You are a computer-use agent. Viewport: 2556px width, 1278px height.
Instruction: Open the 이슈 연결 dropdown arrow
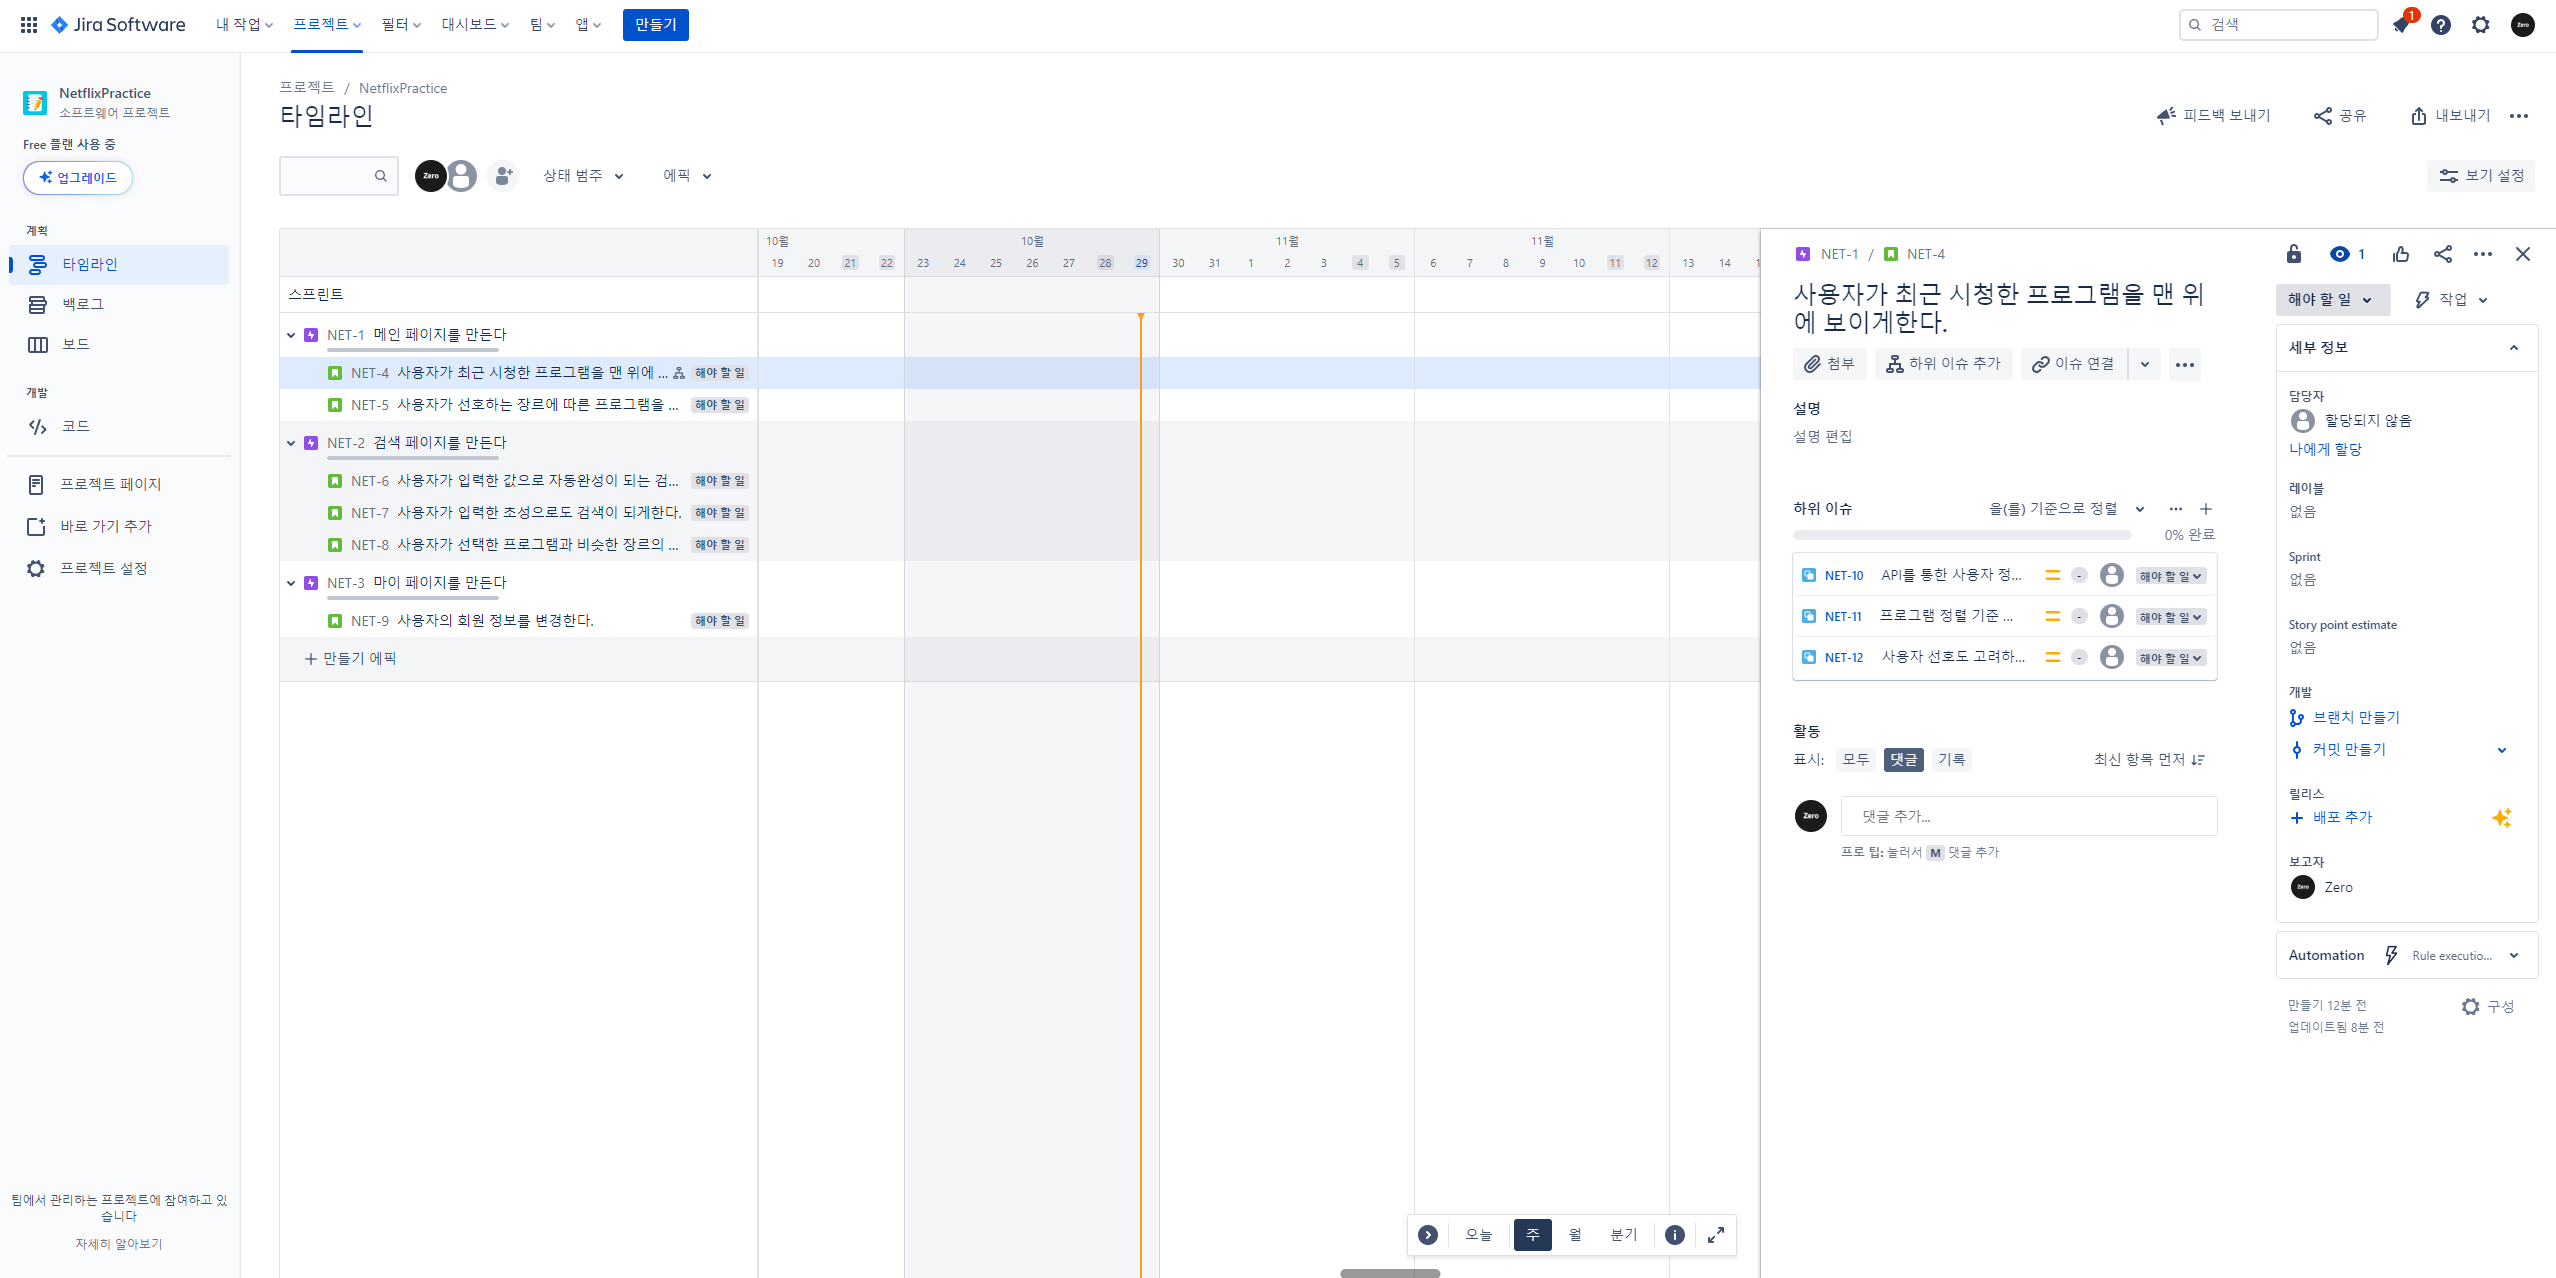coord(2145,365)
